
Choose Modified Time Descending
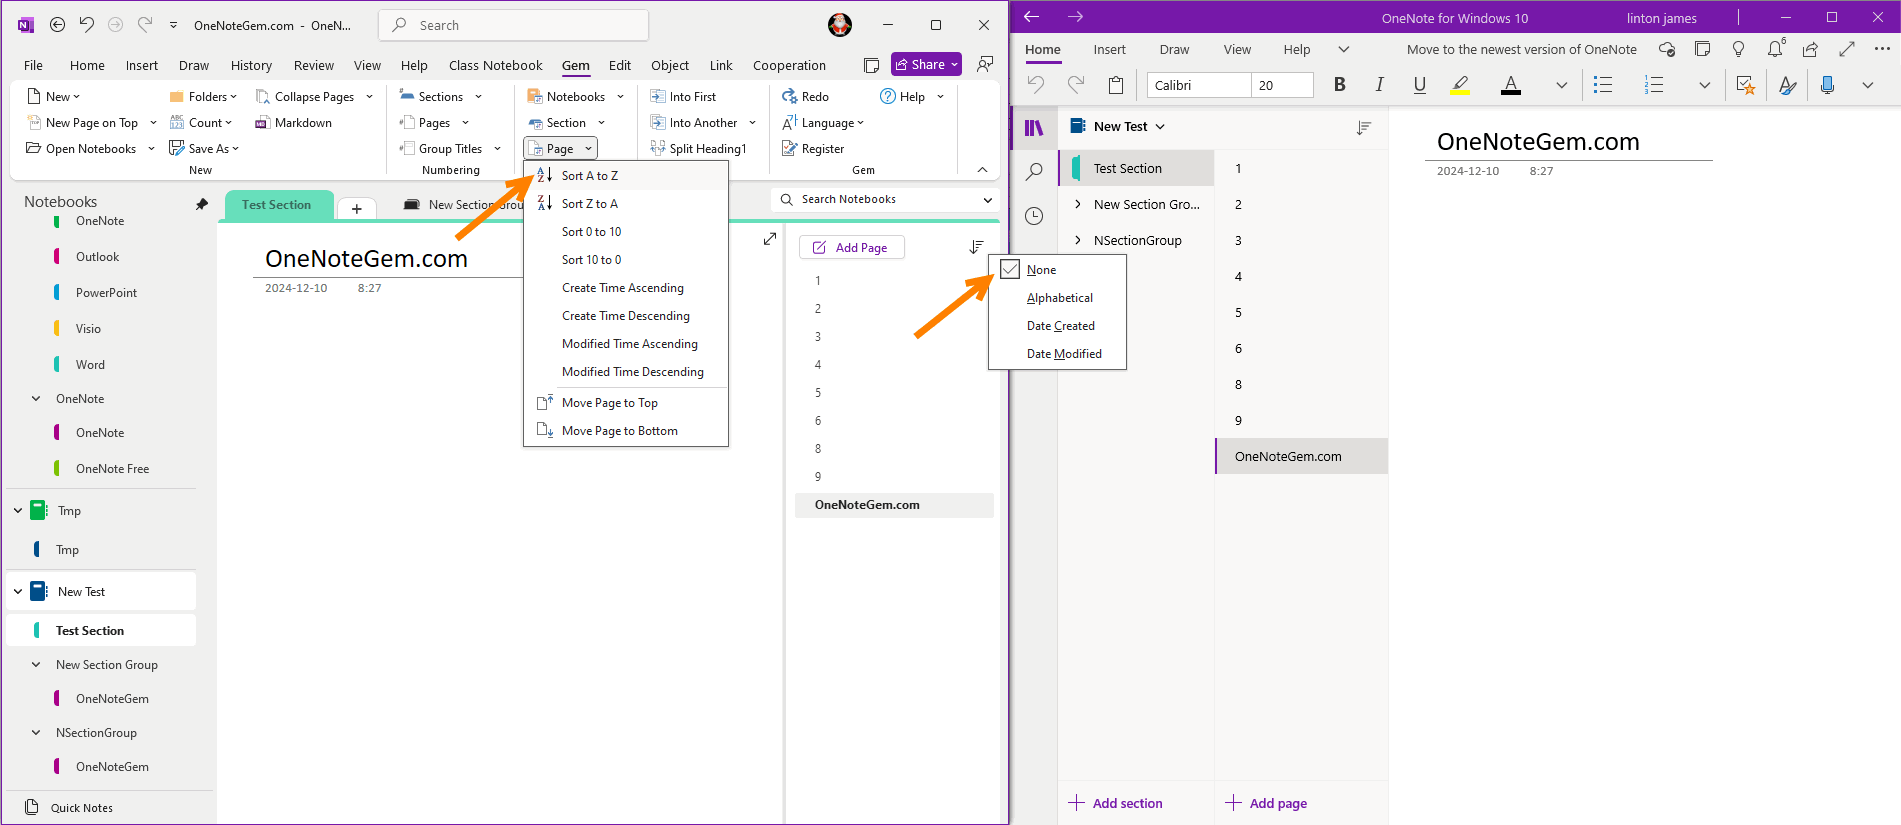point(626,372)
